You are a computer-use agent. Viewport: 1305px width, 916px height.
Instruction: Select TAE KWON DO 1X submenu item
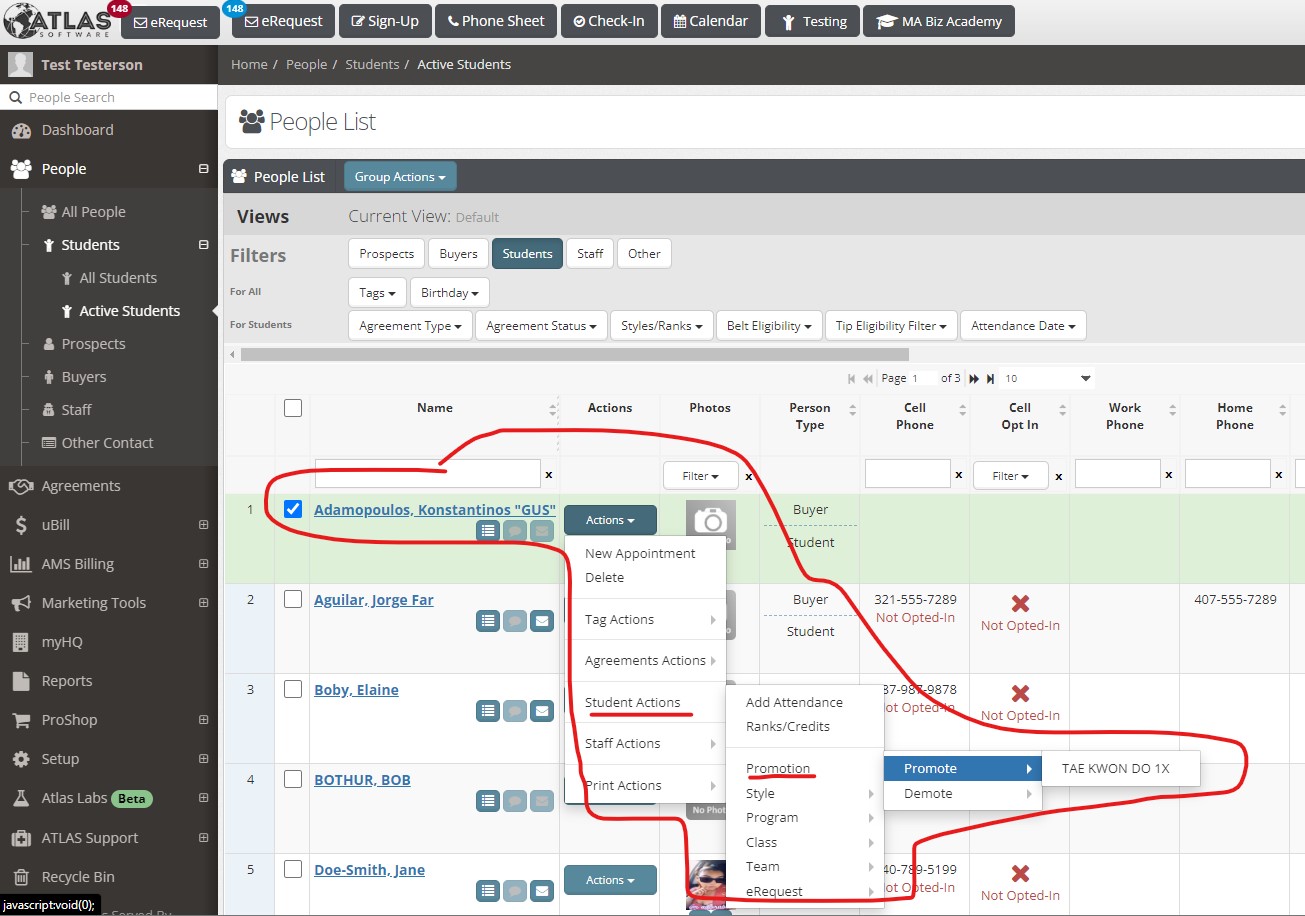pyautogui.click(x=1115, y=769)
